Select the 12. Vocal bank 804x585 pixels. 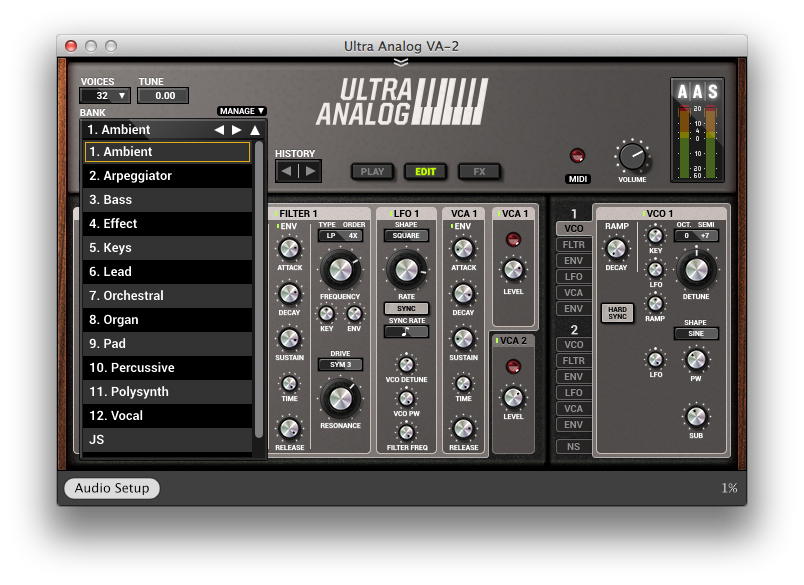(x=168, y=416)
